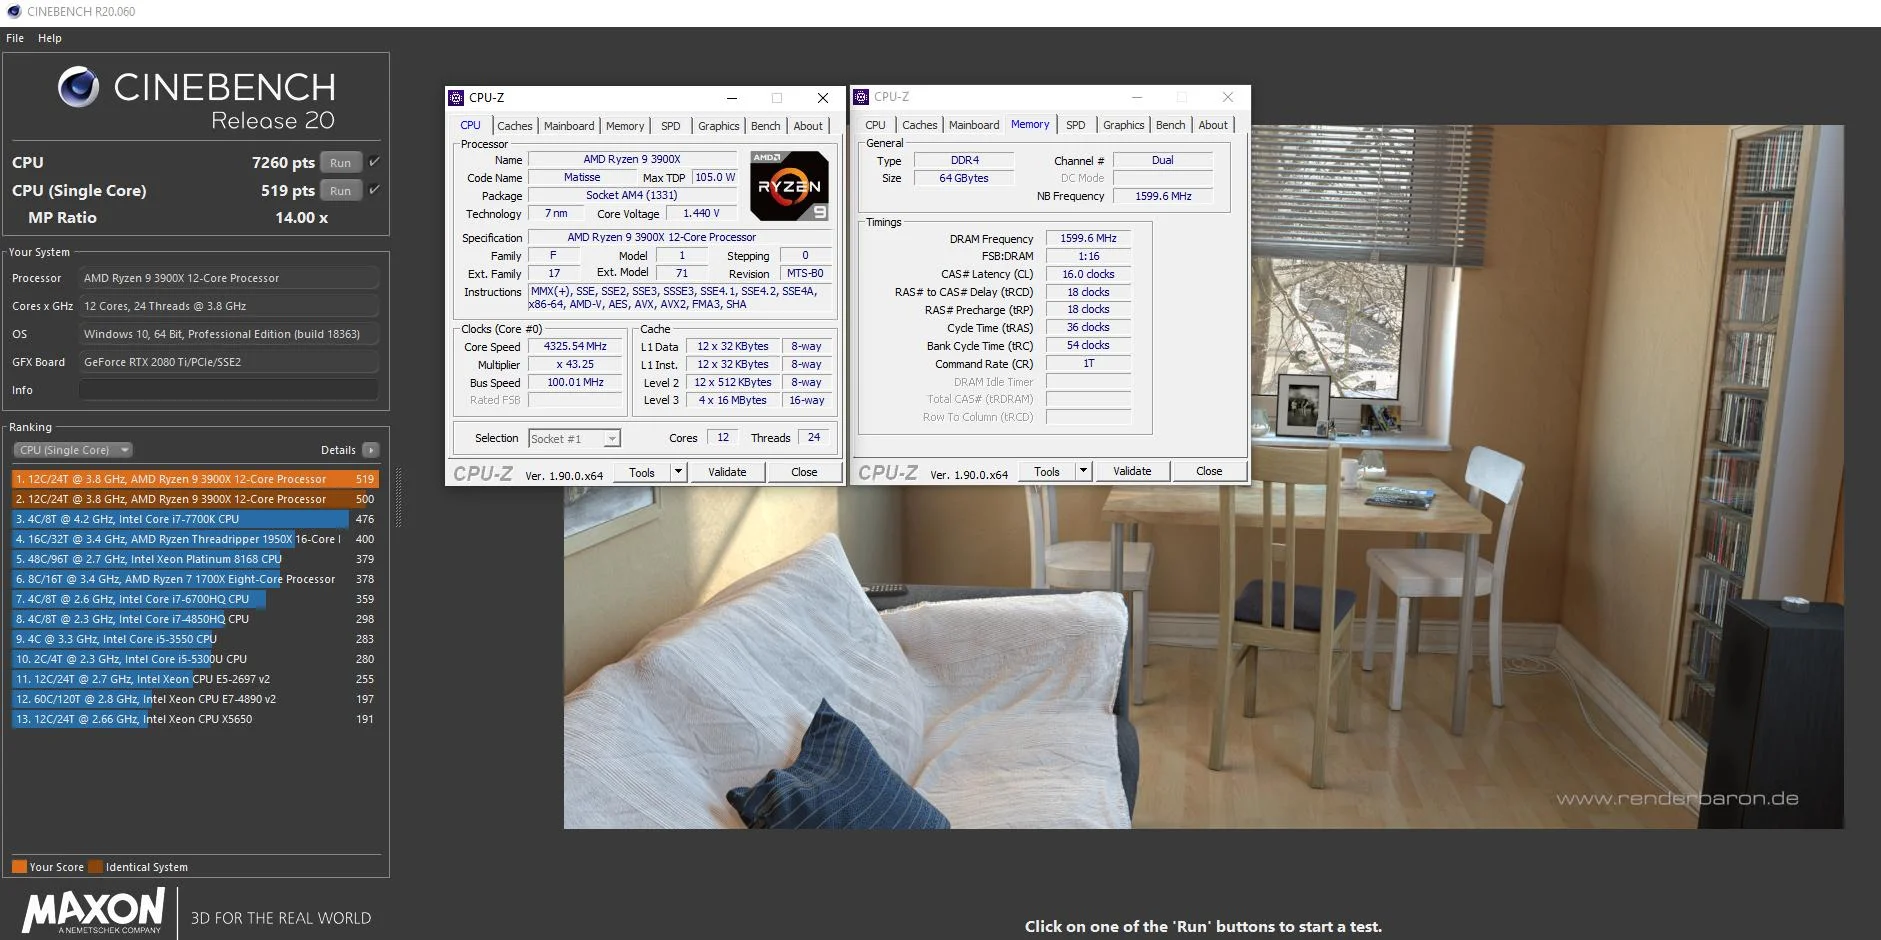Run the CPU (Single Core) test
The image size is (1881, 940).
341,191
